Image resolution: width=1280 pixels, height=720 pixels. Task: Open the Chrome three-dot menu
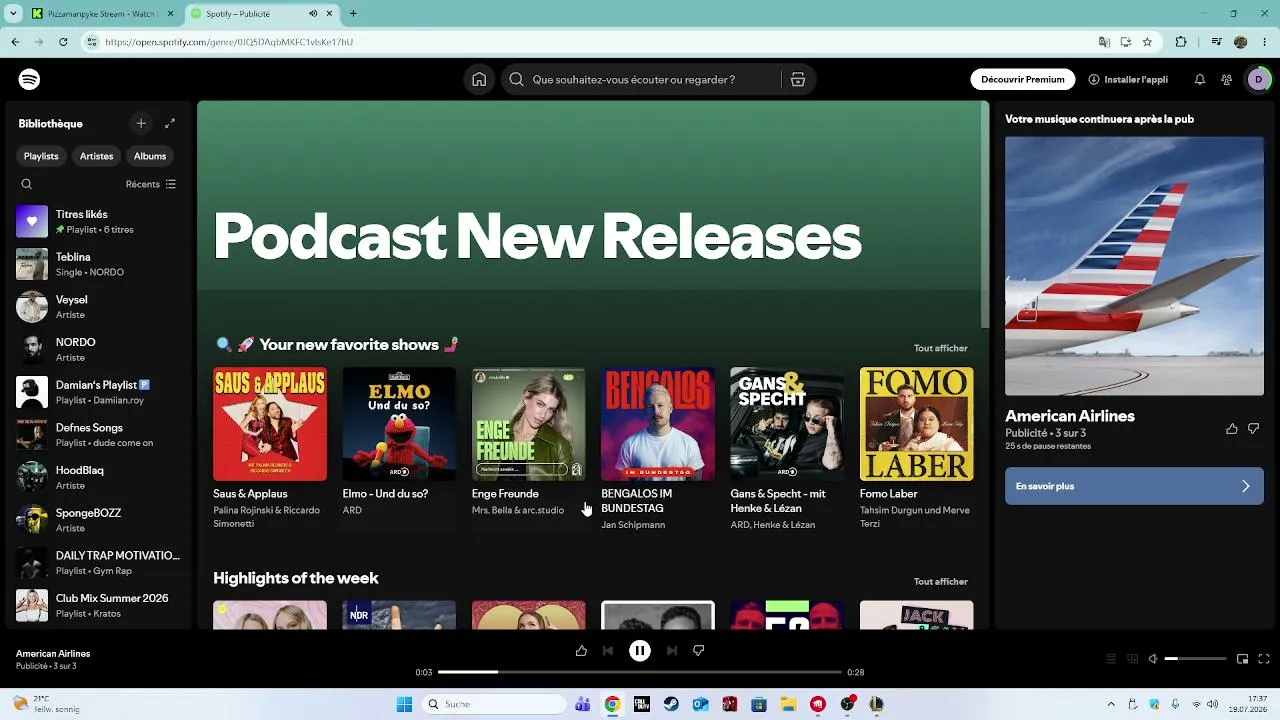(x=1264, y=42)
